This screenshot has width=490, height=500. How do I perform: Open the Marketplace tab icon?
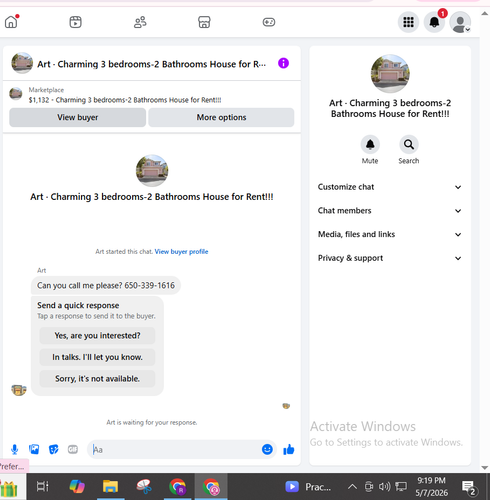tap(204, 22)
